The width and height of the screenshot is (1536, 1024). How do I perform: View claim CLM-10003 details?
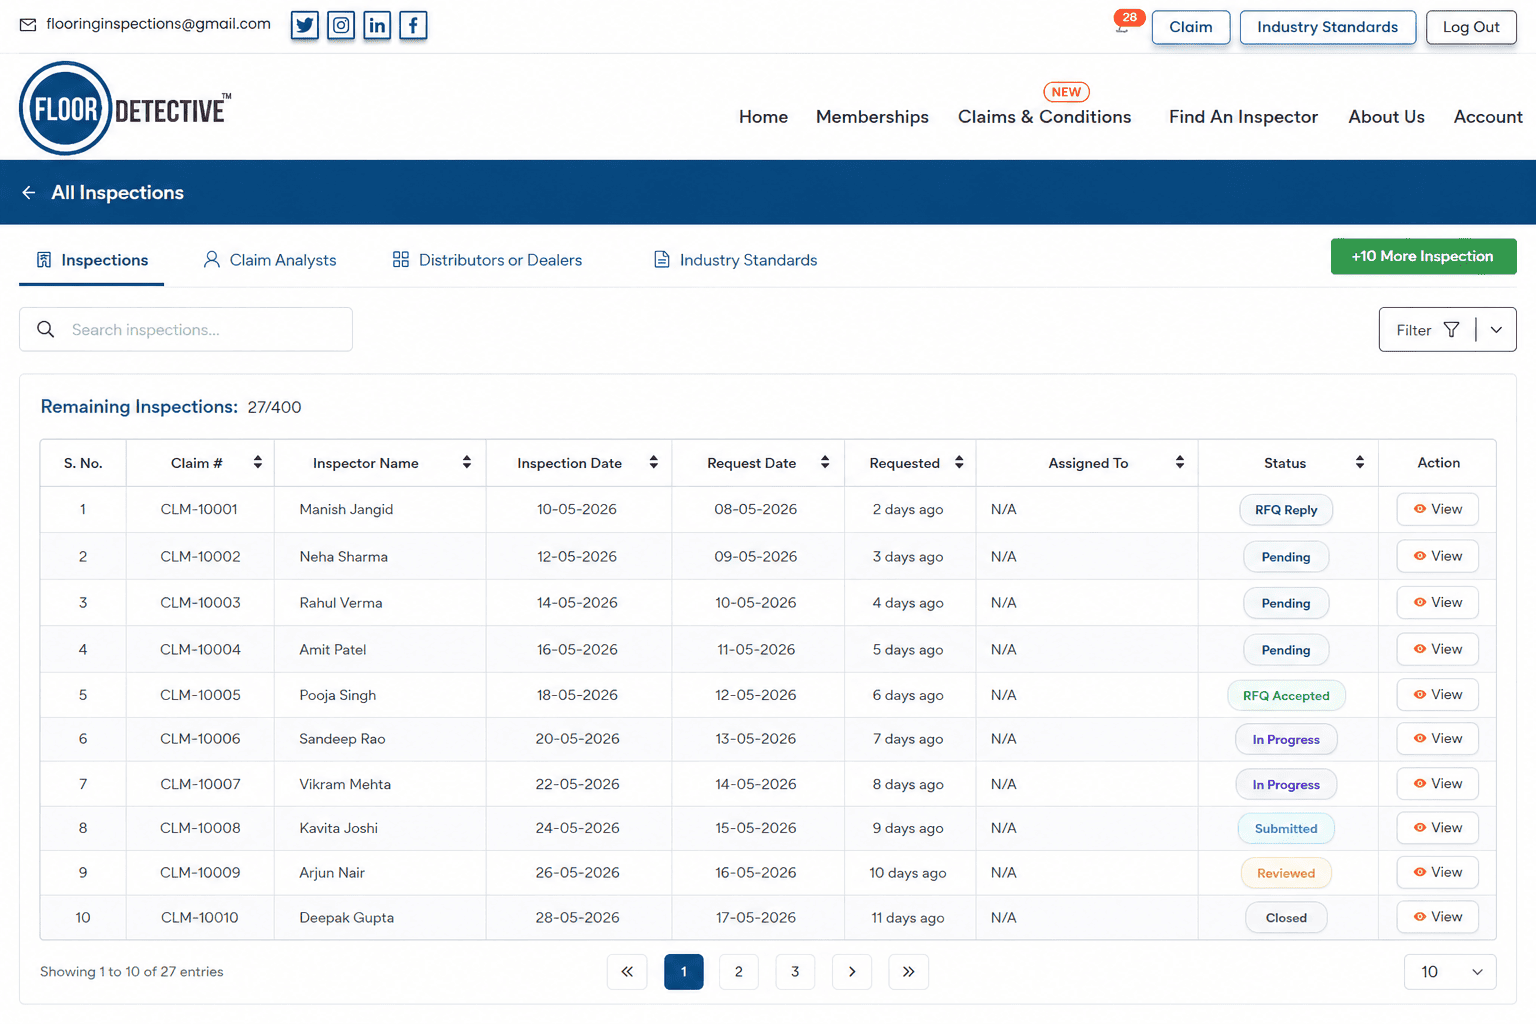(1437, 602)
